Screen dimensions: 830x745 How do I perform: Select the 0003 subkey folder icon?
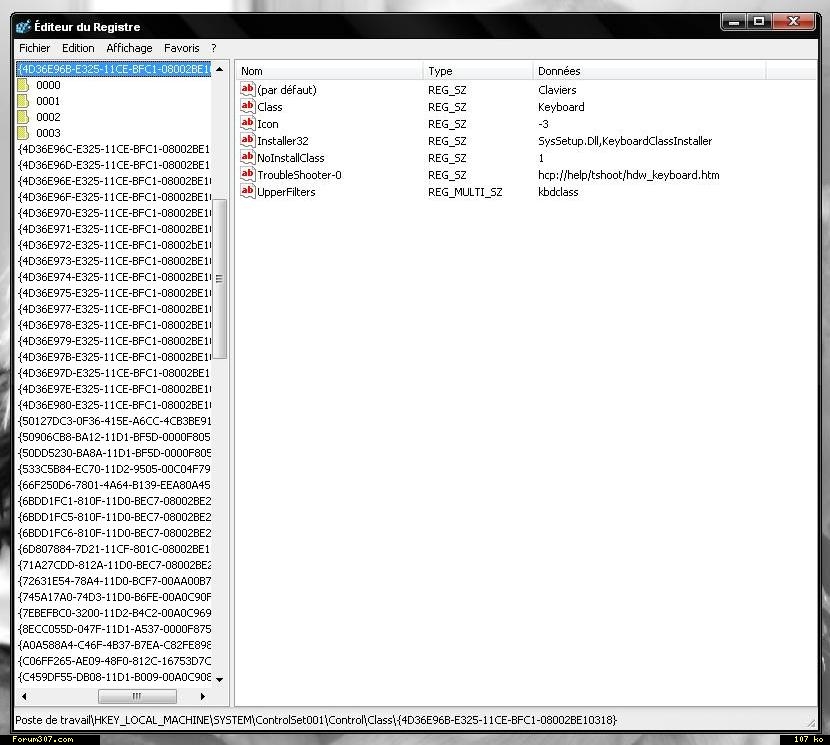click(x=23, y=133)
